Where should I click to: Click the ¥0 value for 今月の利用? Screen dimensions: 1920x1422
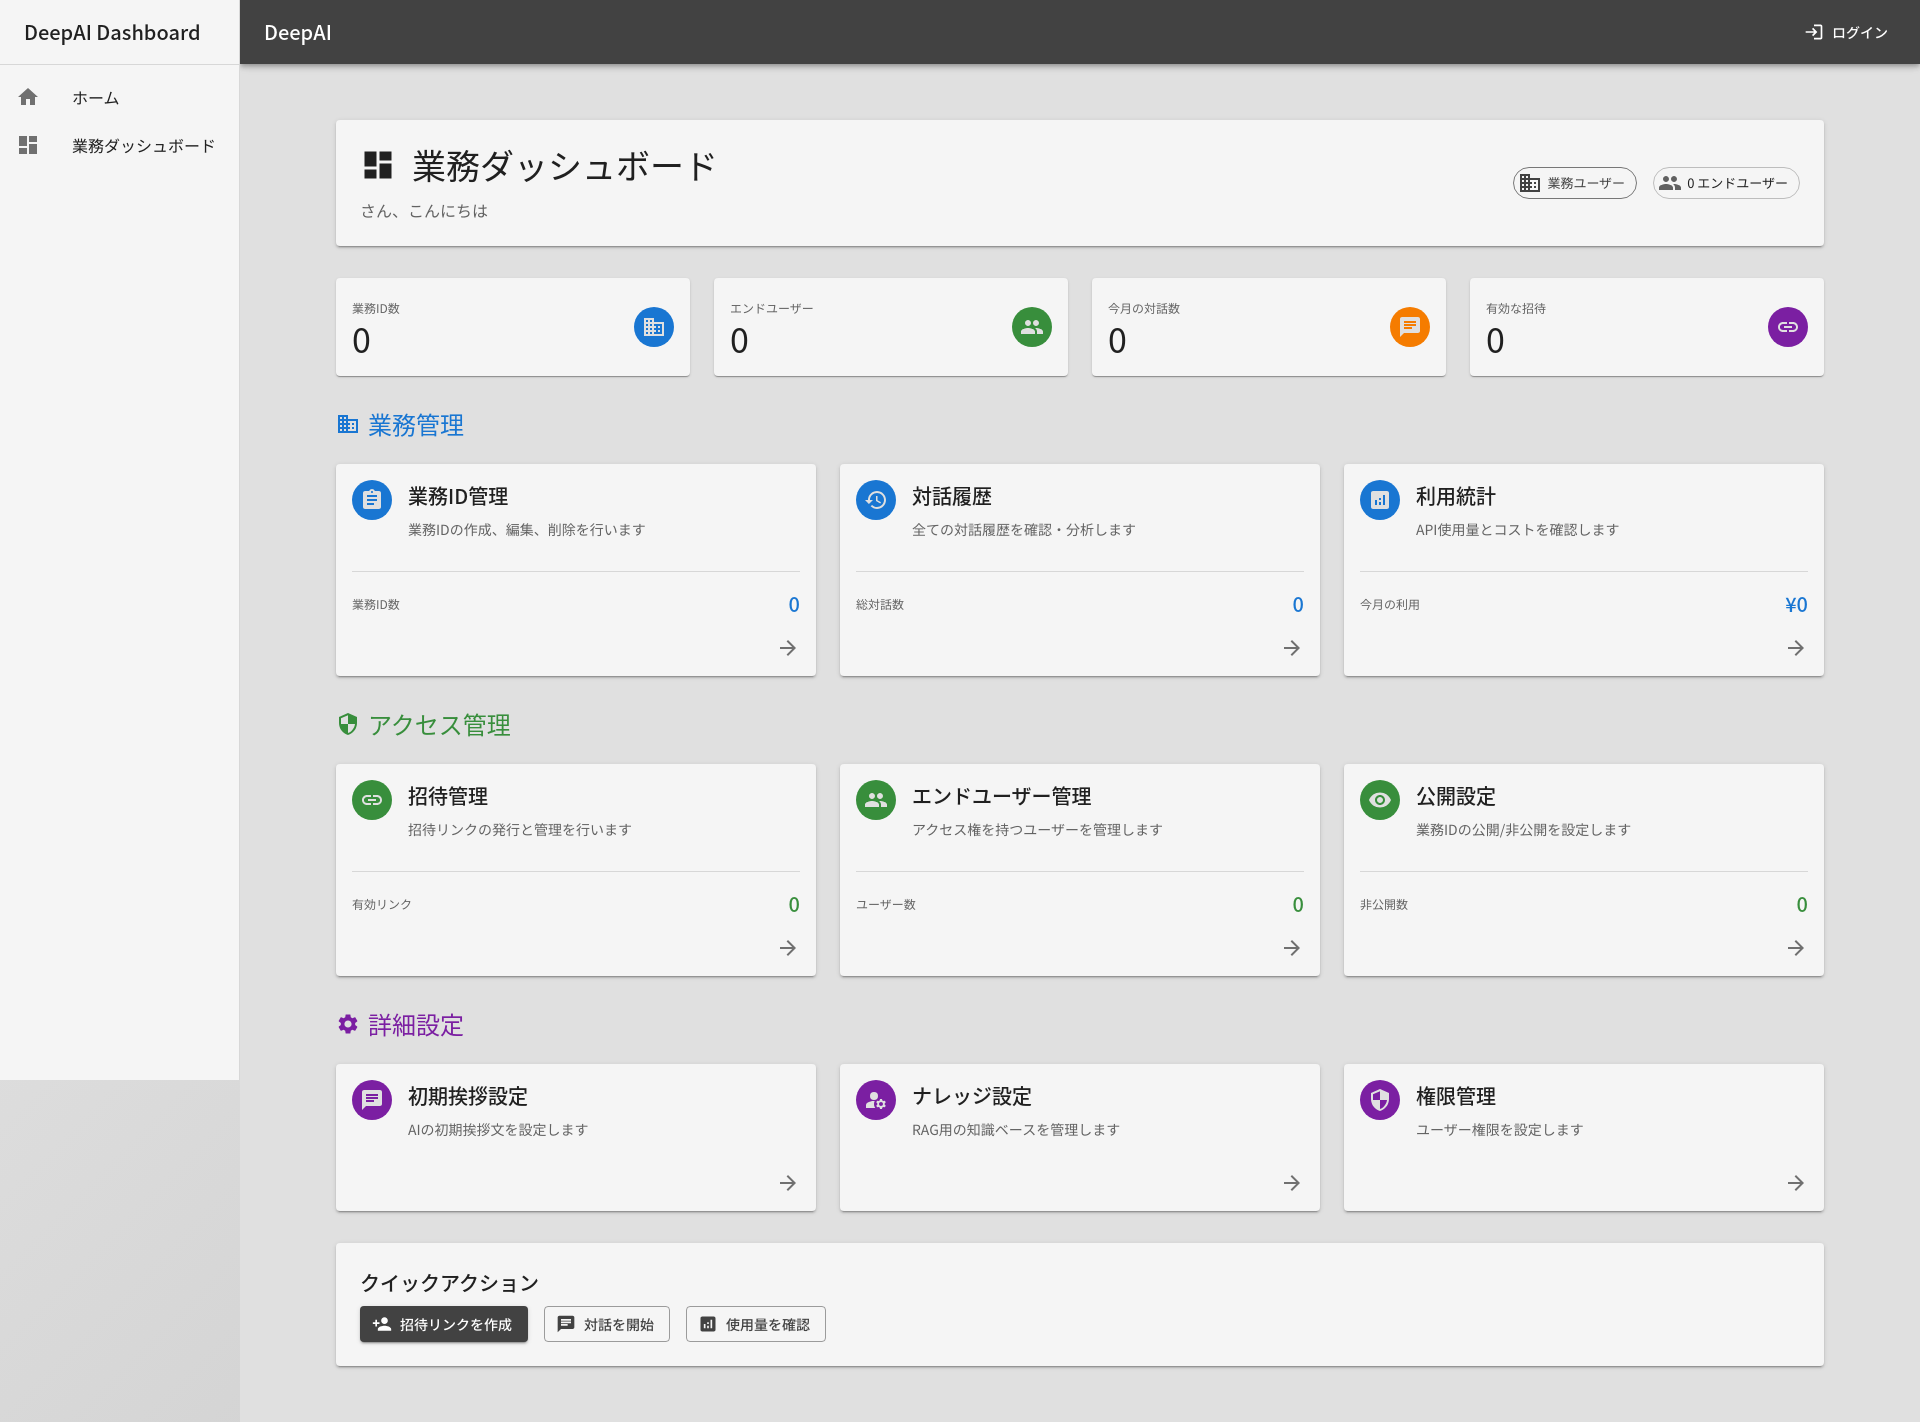(x=1796, y=605)
